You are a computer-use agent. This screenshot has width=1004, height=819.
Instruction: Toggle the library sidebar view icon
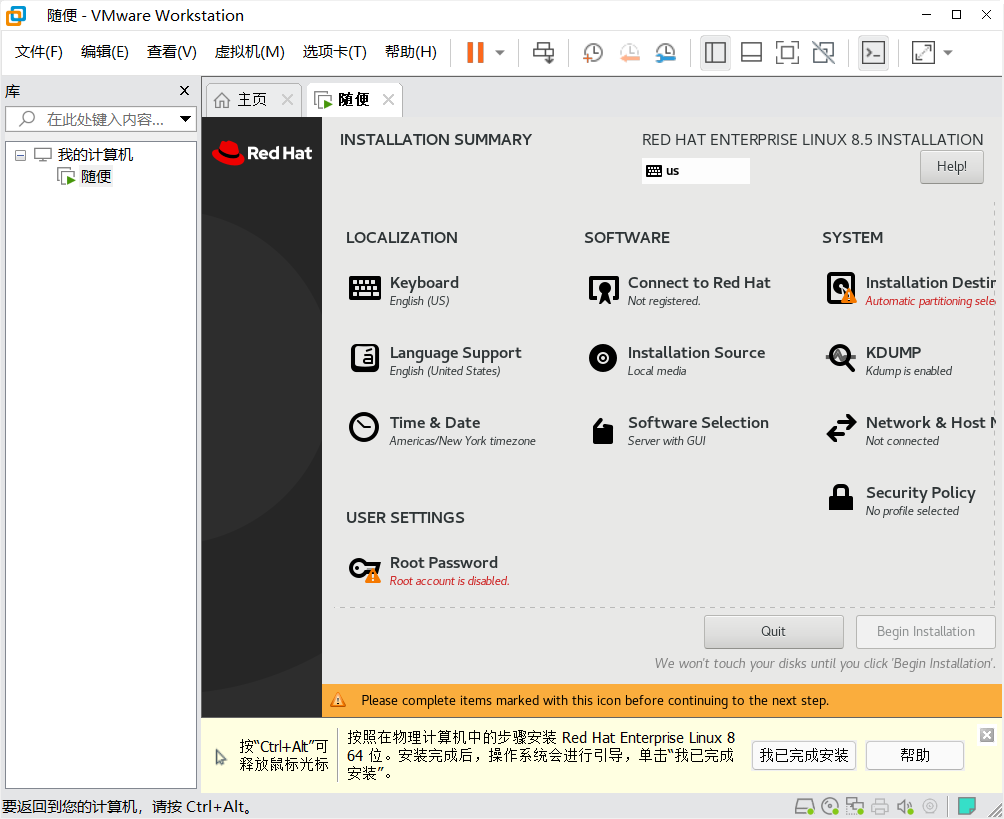715,53
